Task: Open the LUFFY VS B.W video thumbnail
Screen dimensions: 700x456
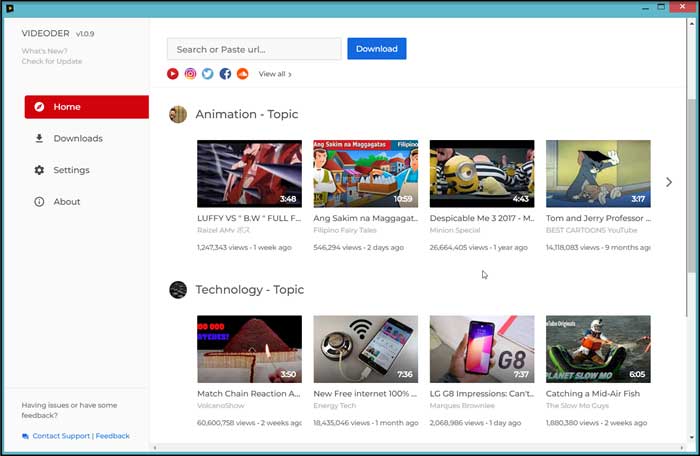Action: point(250,174)
